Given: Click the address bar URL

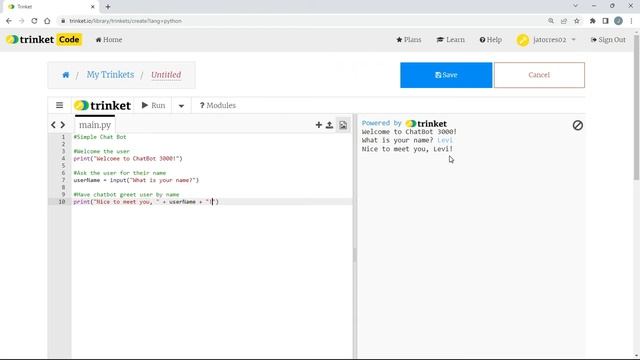Looking at the screenshot, I should [x=125, y=21].
